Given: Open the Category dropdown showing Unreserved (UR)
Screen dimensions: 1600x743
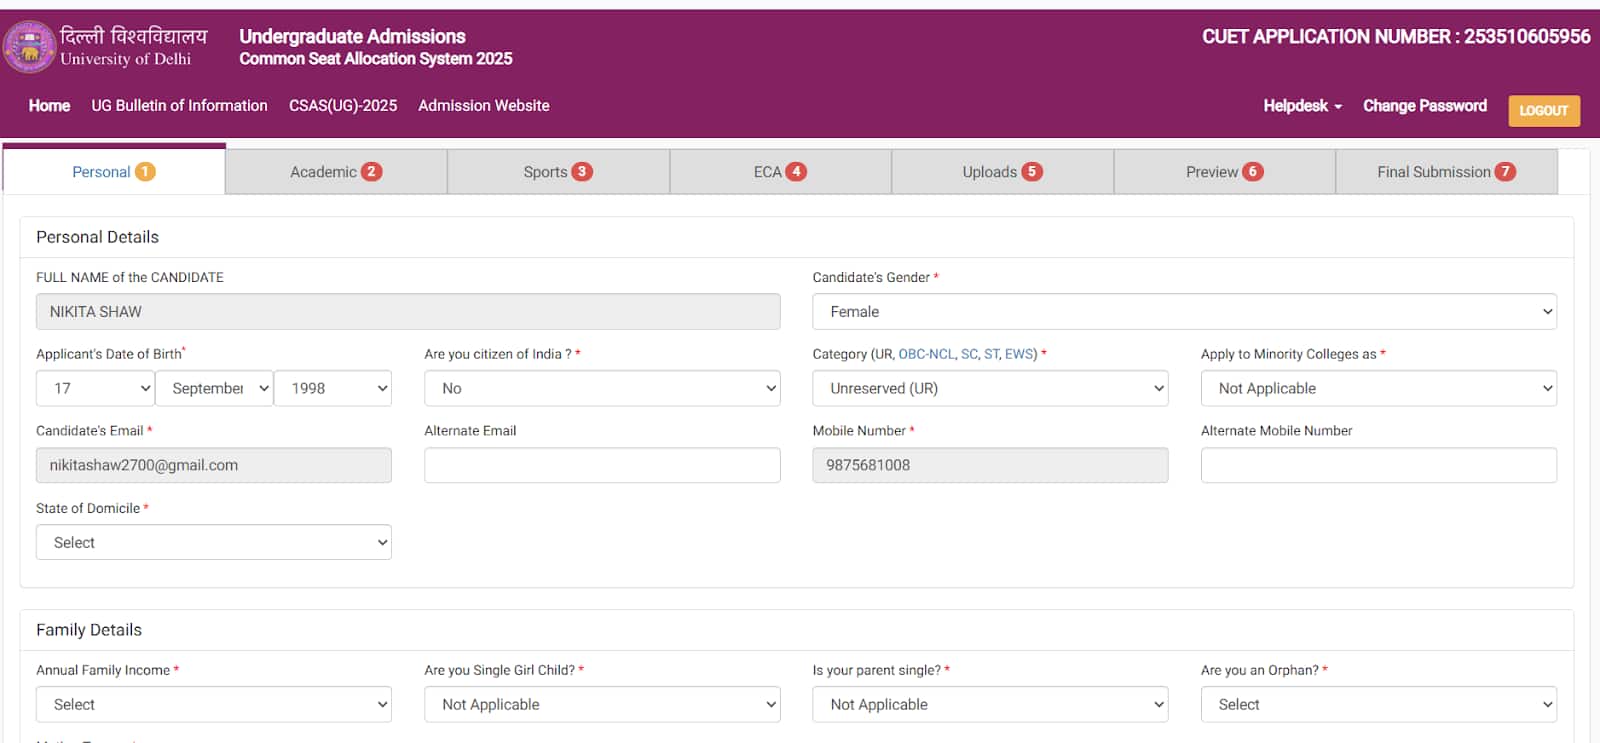Looking at the screenshot, I should pos(990,388).
